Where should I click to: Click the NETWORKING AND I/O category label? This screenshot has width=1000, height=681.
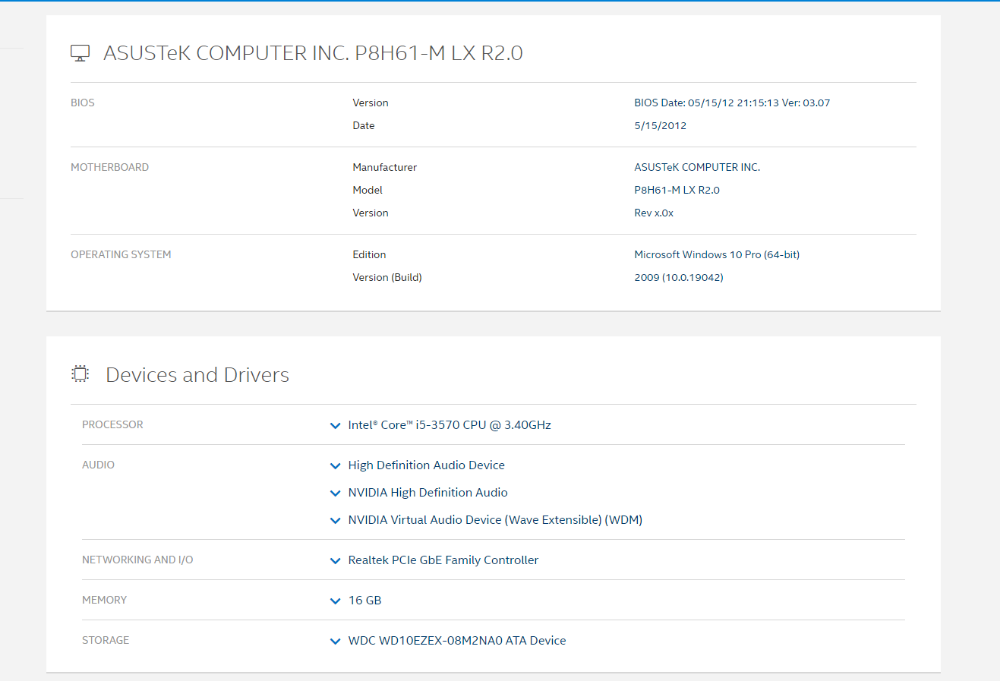tap(137, 560)
